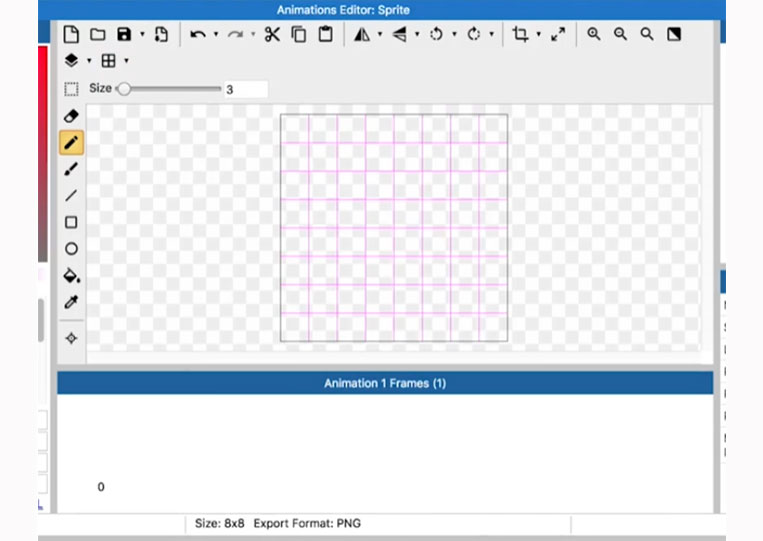Open the rotate clockwise dropdown arrow

(492, 35)
